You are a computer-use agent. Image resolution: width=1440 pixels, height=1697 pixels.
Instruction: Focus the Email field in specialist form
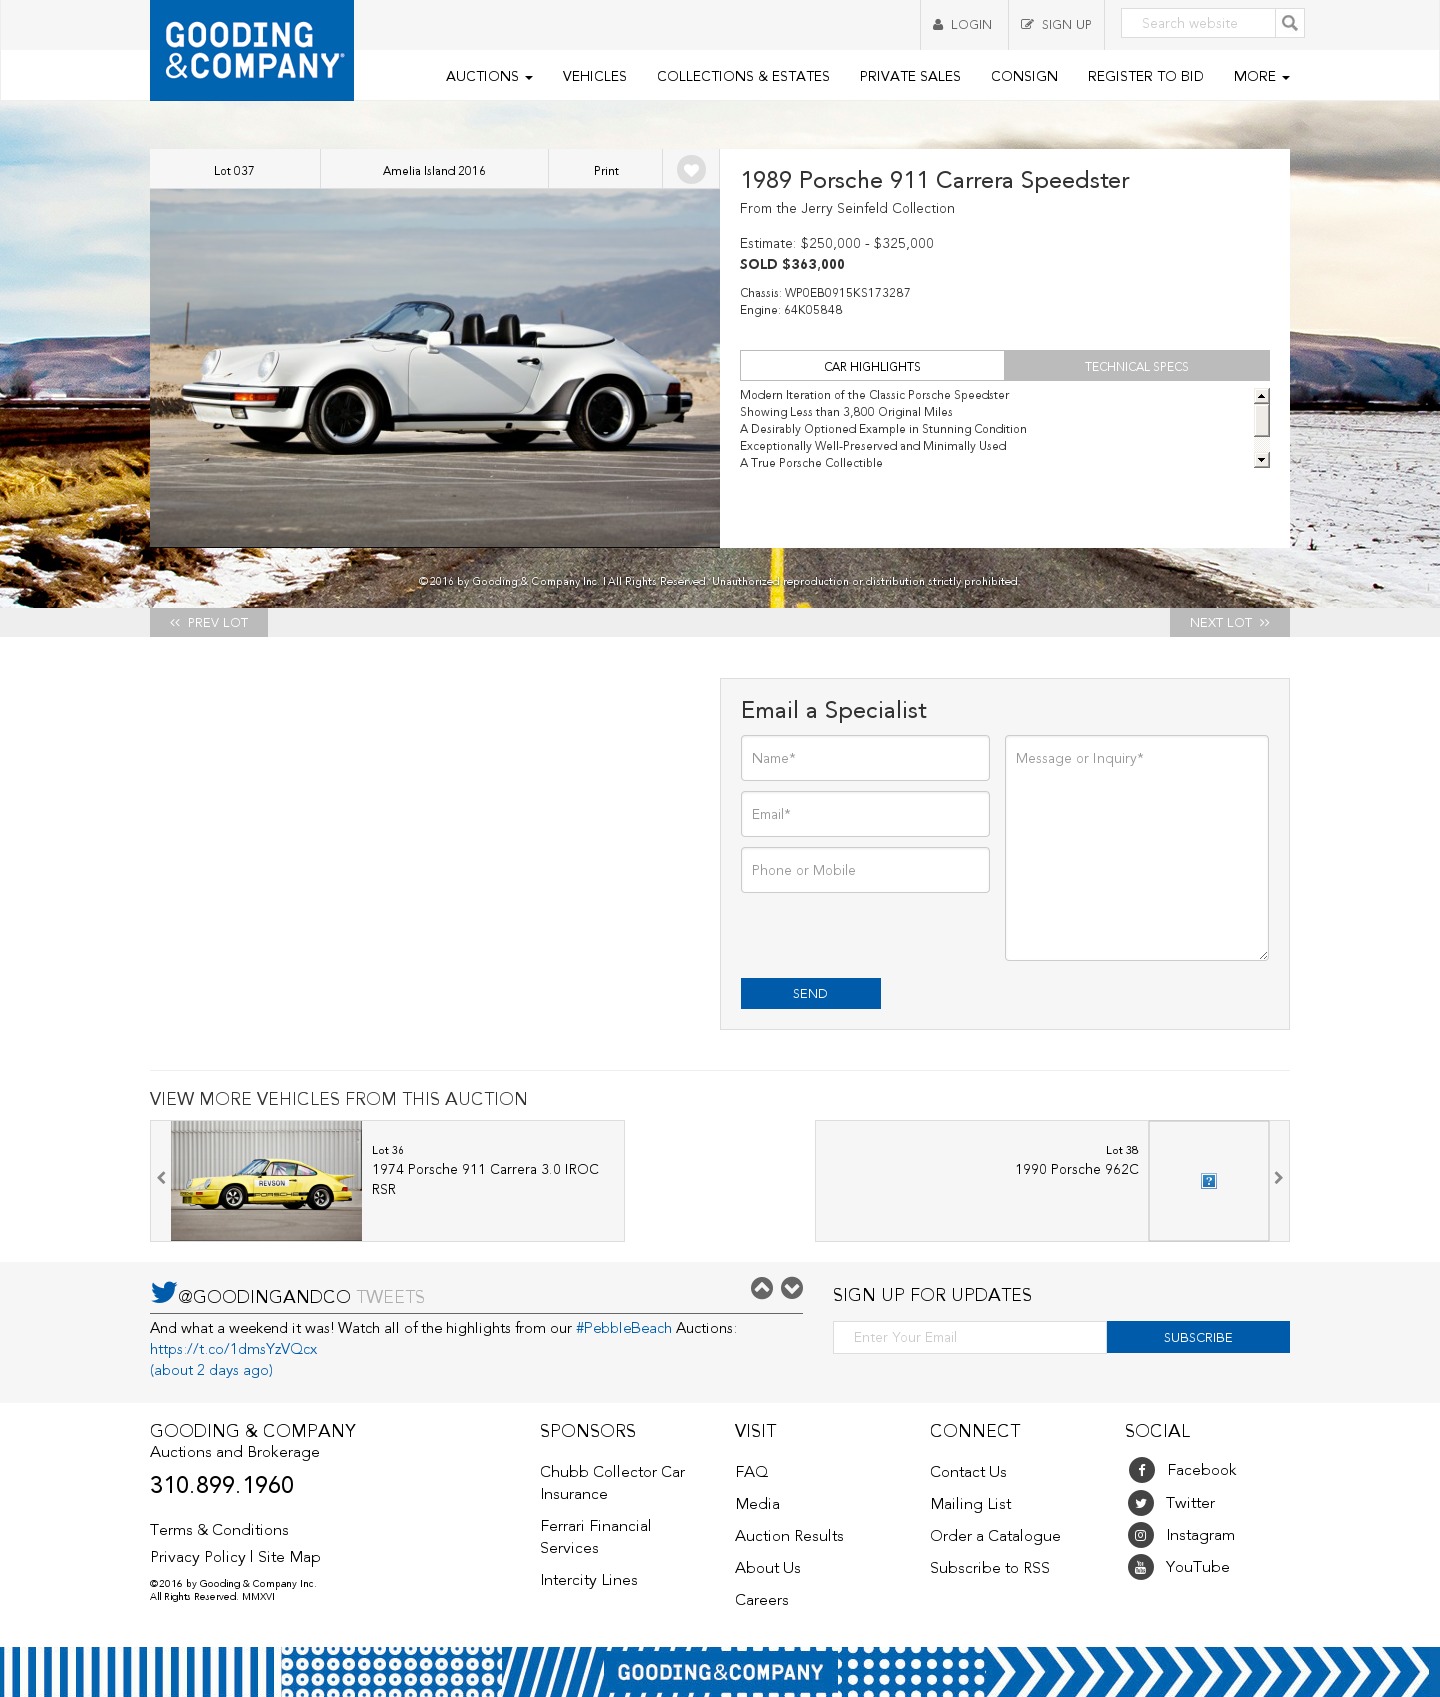(x=865, y=814)
